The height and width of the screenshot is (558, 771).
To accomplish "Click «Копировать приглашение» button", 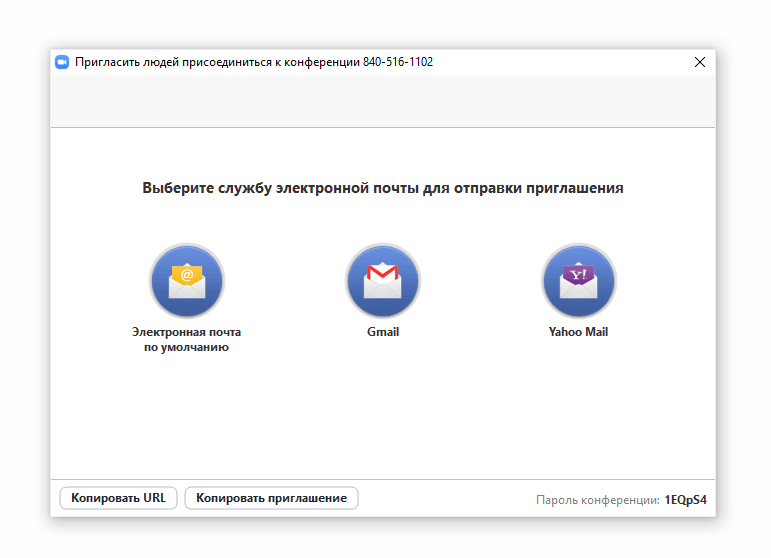I will point(271,498).
